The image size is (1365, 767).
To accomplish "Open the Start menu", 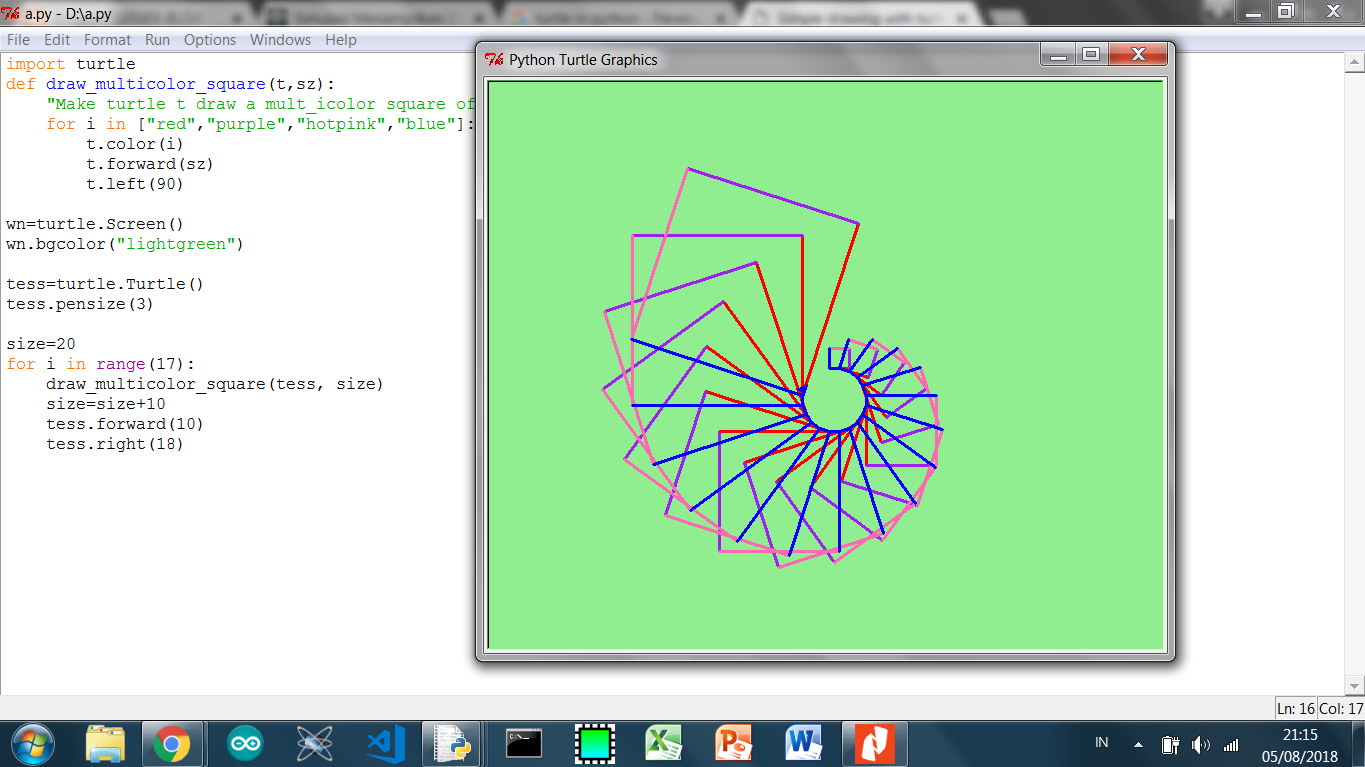I will click(x=34, y=742).
